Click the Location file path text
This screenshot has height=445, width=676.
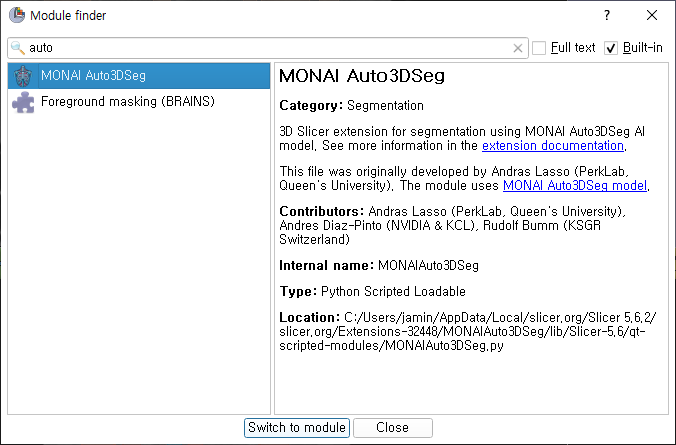[x=468, y=332]
